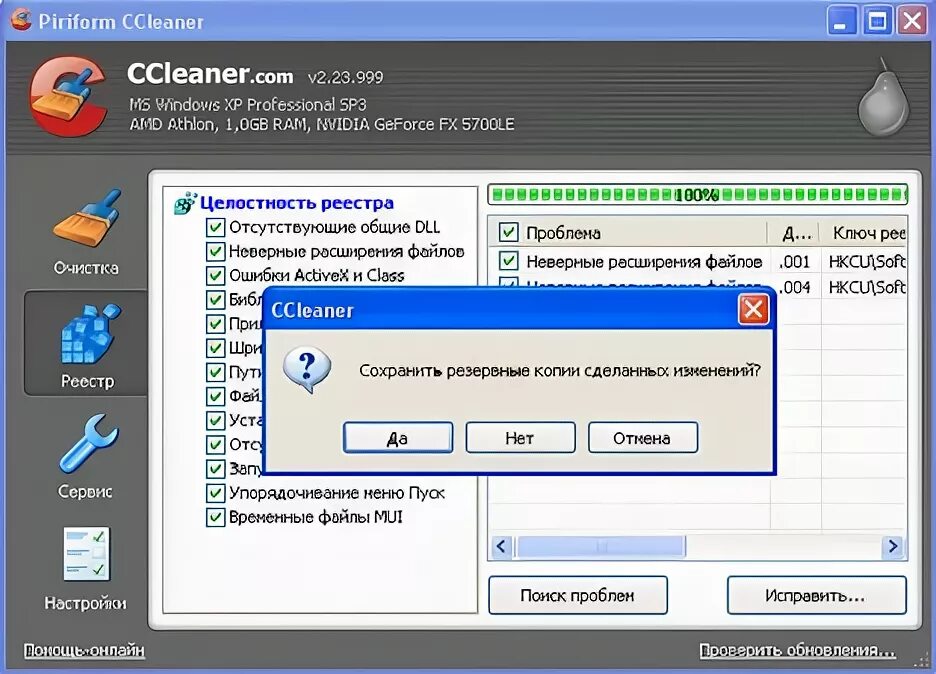Click the CCleaner logo in header
Image resolution: width=936 pixels, height=674 pixels.
coord(69,96)
